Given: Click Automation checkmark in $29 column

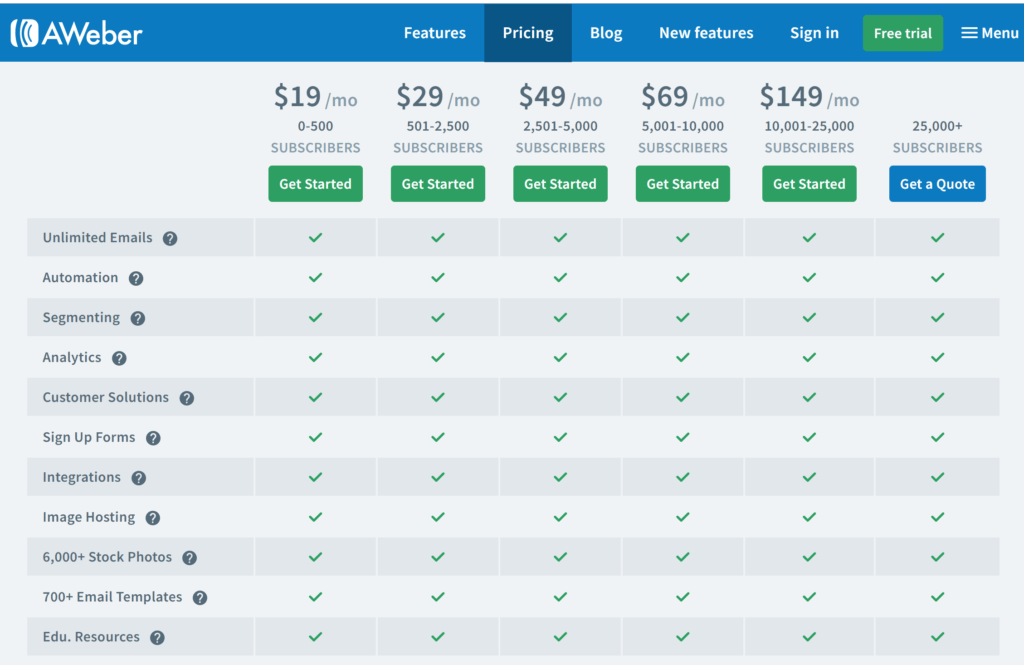Looking at the screenshot, I should pyautogui.click(x=438, y=277).
